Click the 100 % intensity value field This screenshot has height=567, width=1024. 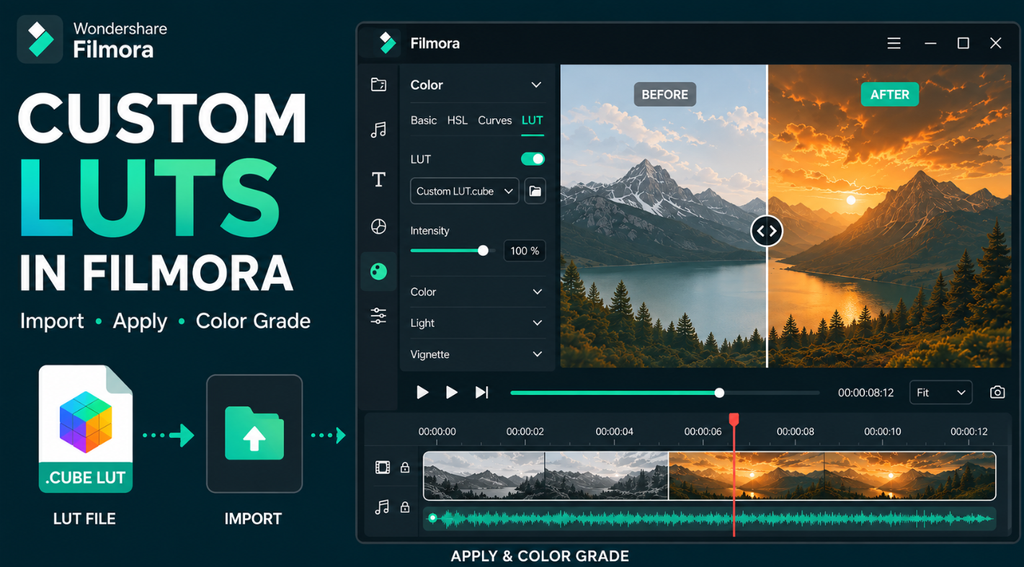(524, 251)
